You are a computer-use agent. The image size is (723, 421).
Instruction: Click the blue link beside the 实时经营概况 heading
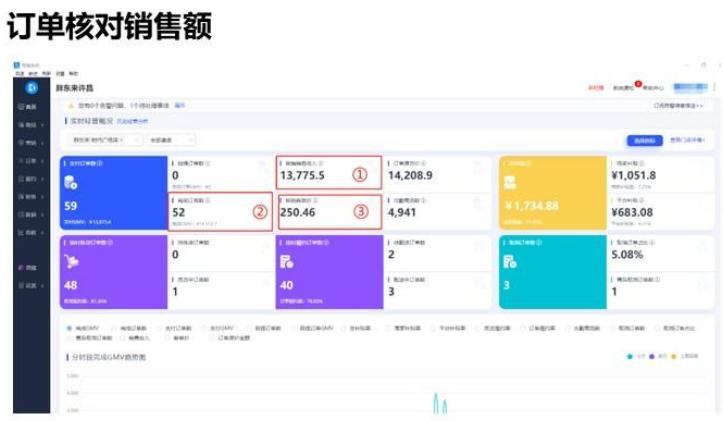(132, 121)
